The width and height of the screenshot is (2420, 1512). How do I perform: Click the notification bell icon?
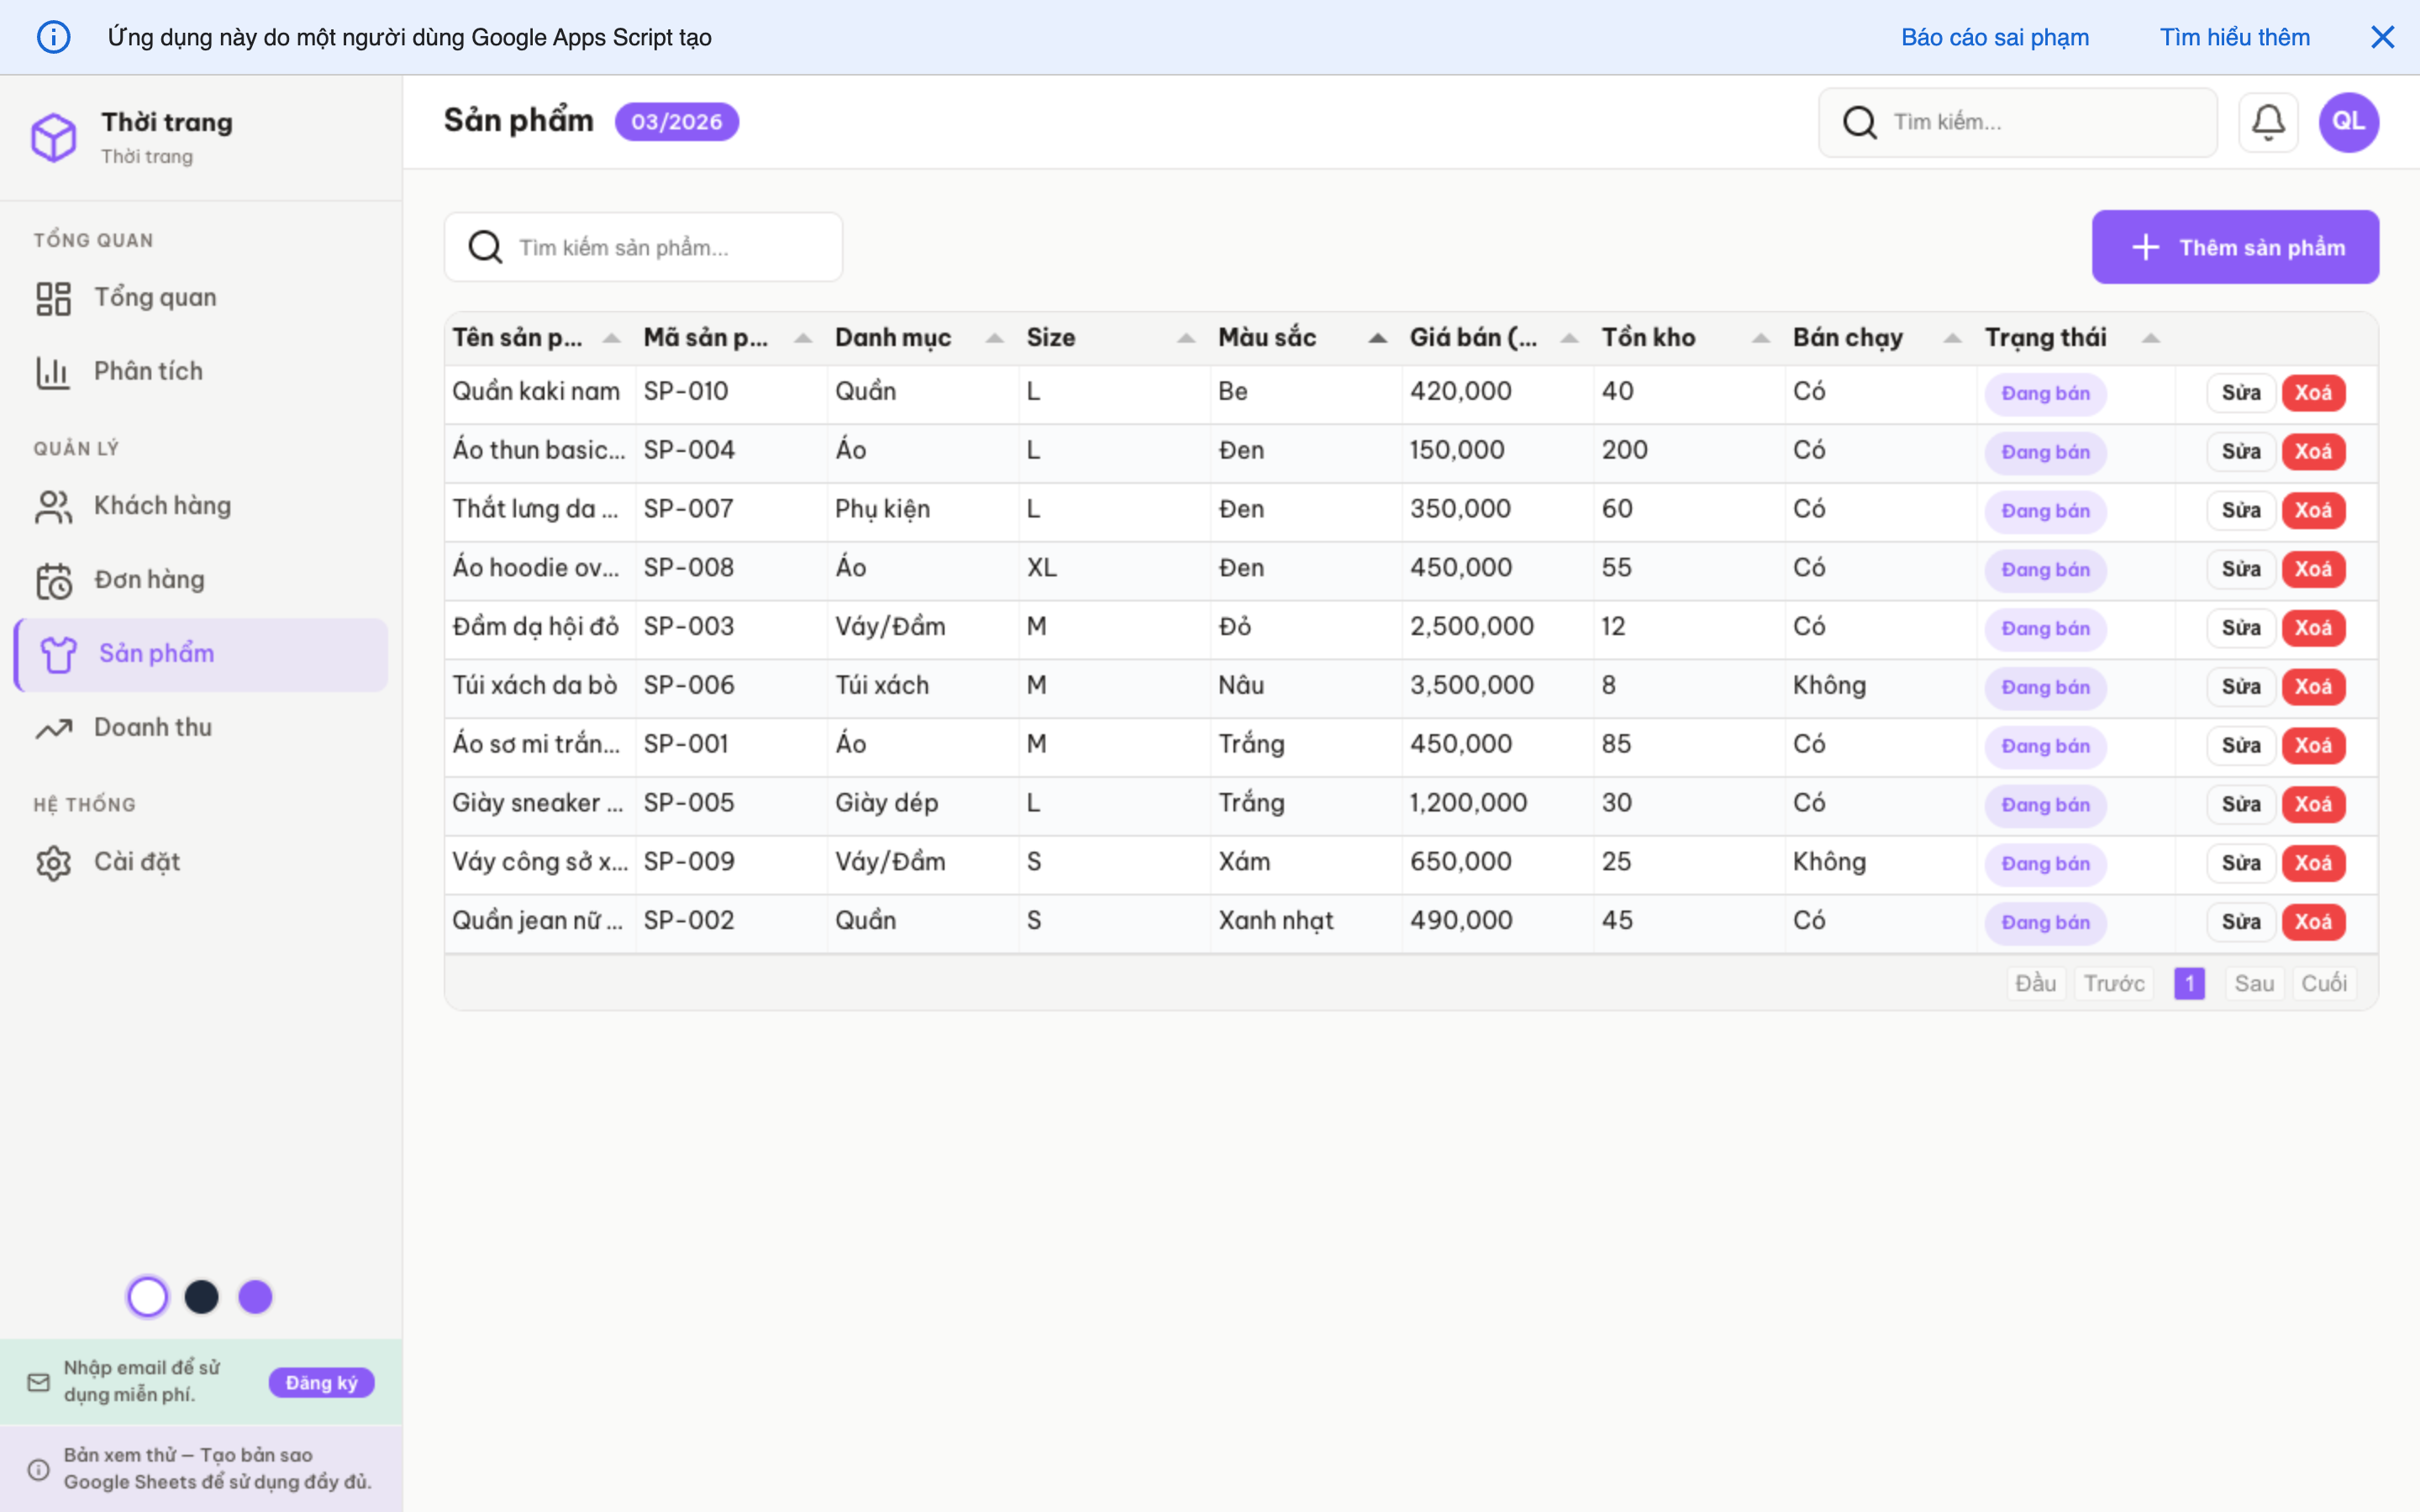coord(2268,121)
